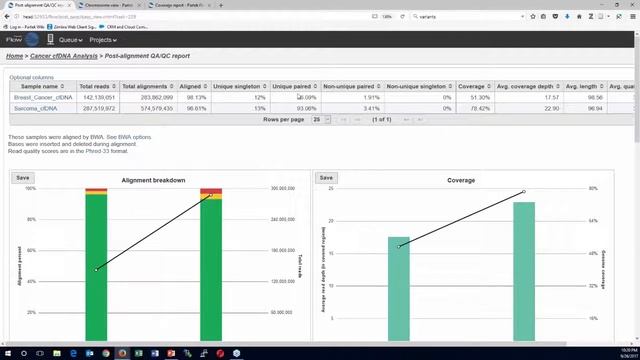The width and height of the screenshot is (640, 360).
Task: Open Zimbra Web Client bookmark
Action: [72, 27]
